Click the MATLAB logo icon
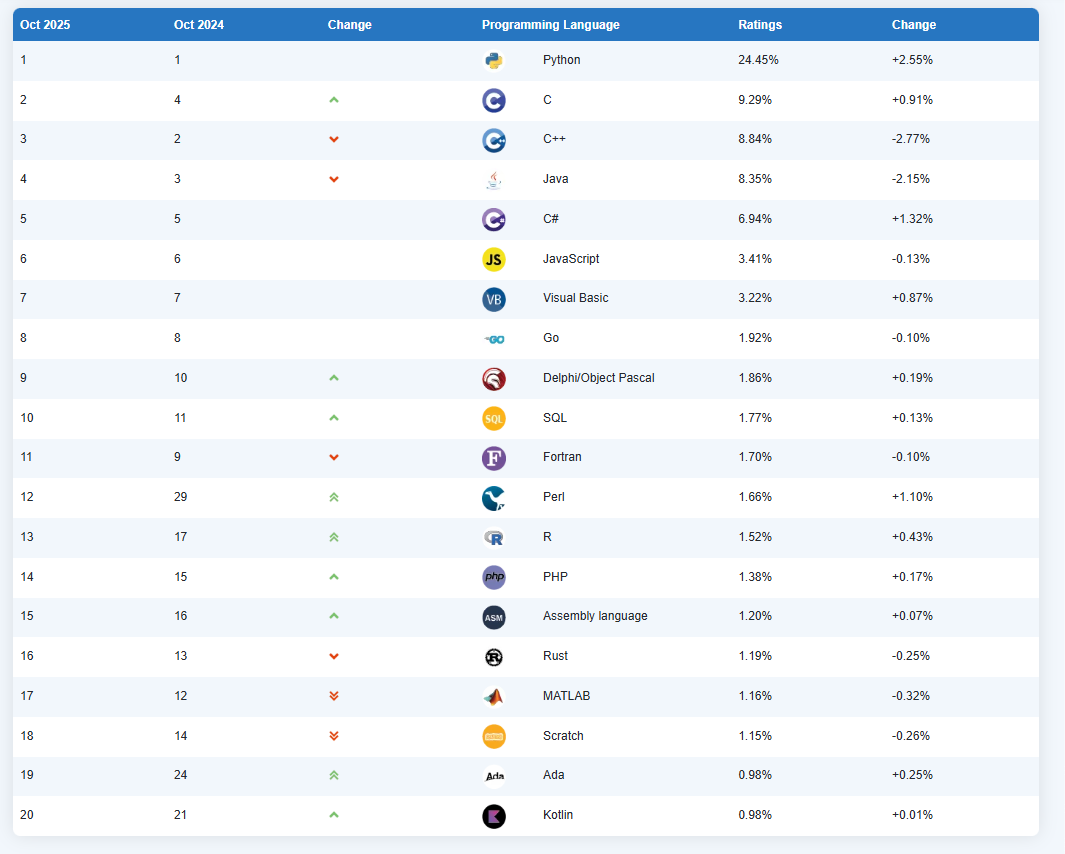This screenshot has width=1065, height=854. 493,697
